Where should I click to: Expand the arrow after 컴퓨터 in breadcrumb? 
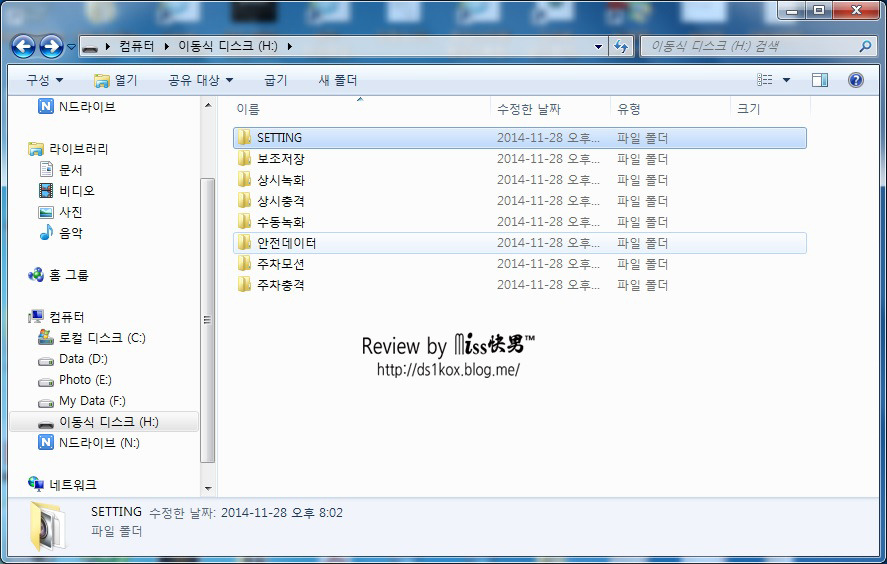coord(166,46)
